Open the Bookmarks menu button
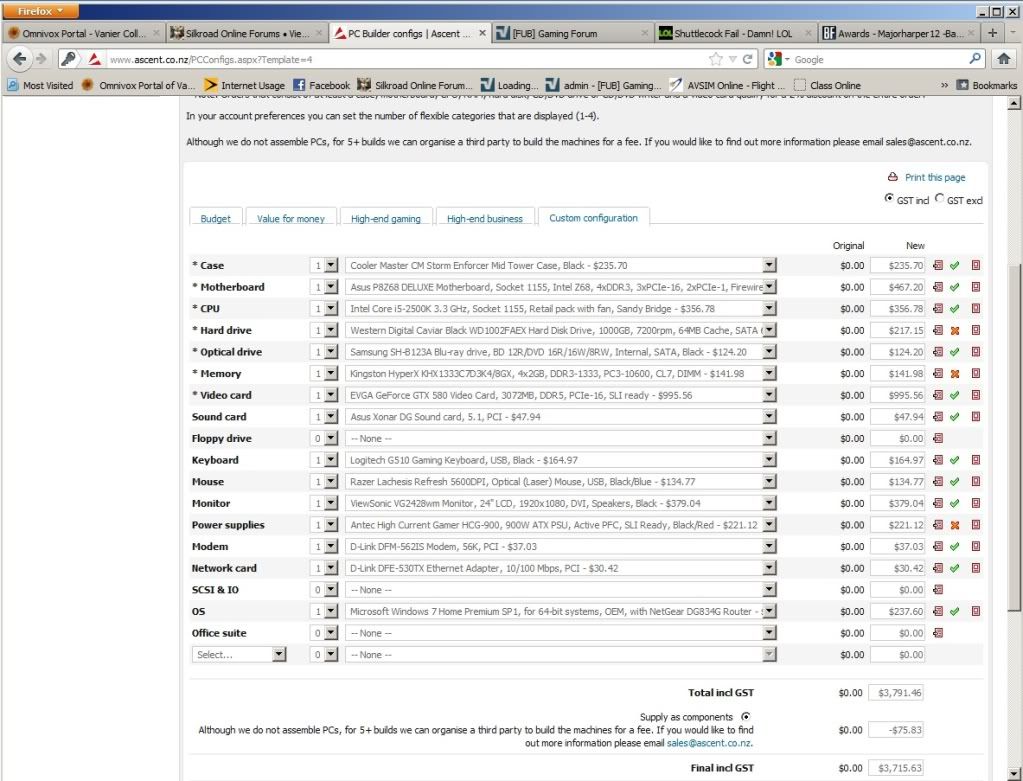This screenshot has width=1023, height=781. coord(986,85)
